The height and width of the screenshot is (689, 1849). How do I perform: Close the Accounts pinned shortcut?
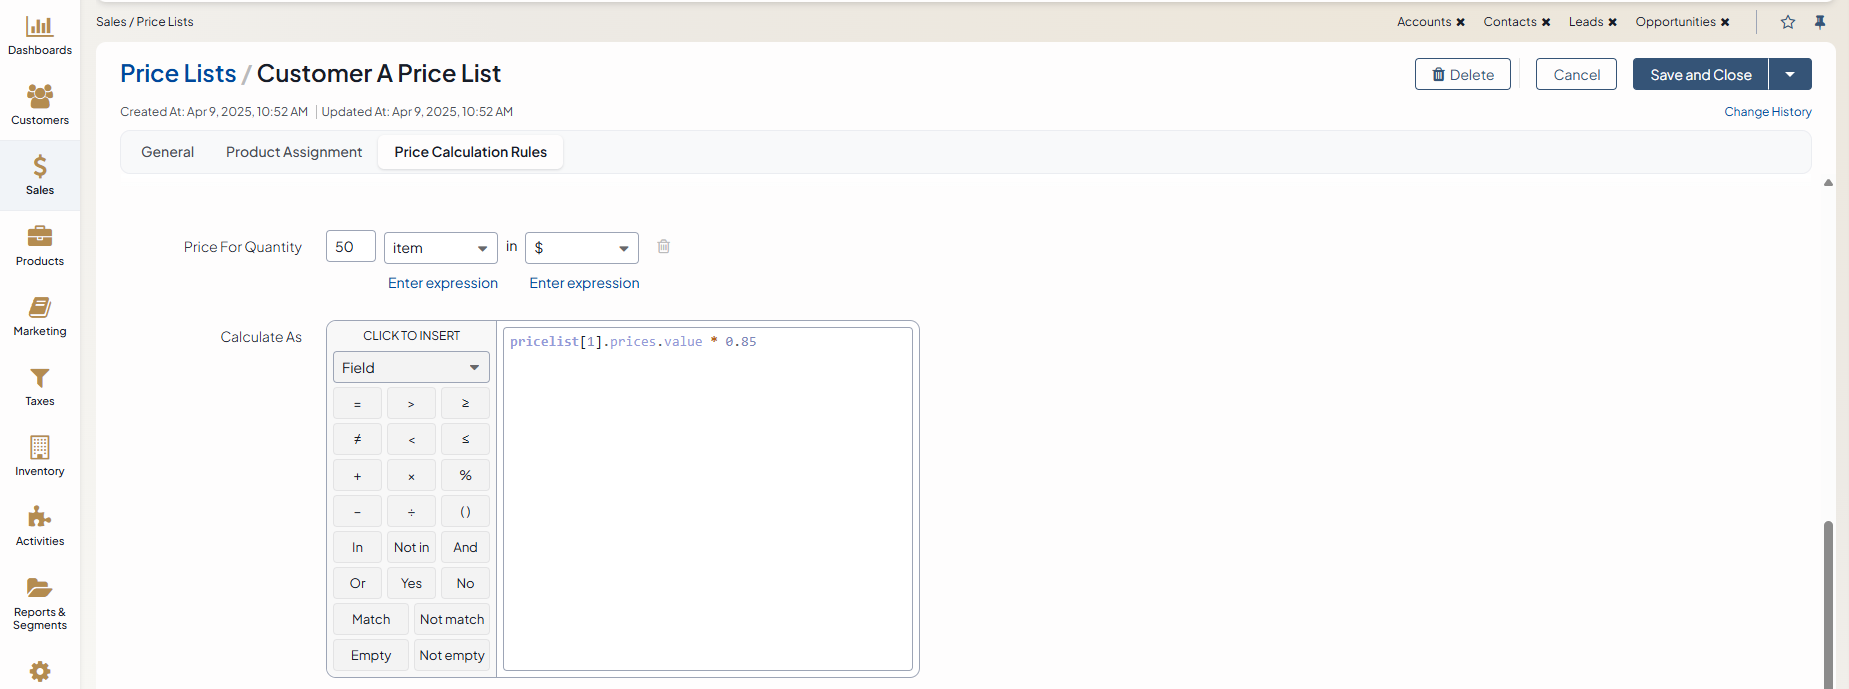click(1460, 22)
